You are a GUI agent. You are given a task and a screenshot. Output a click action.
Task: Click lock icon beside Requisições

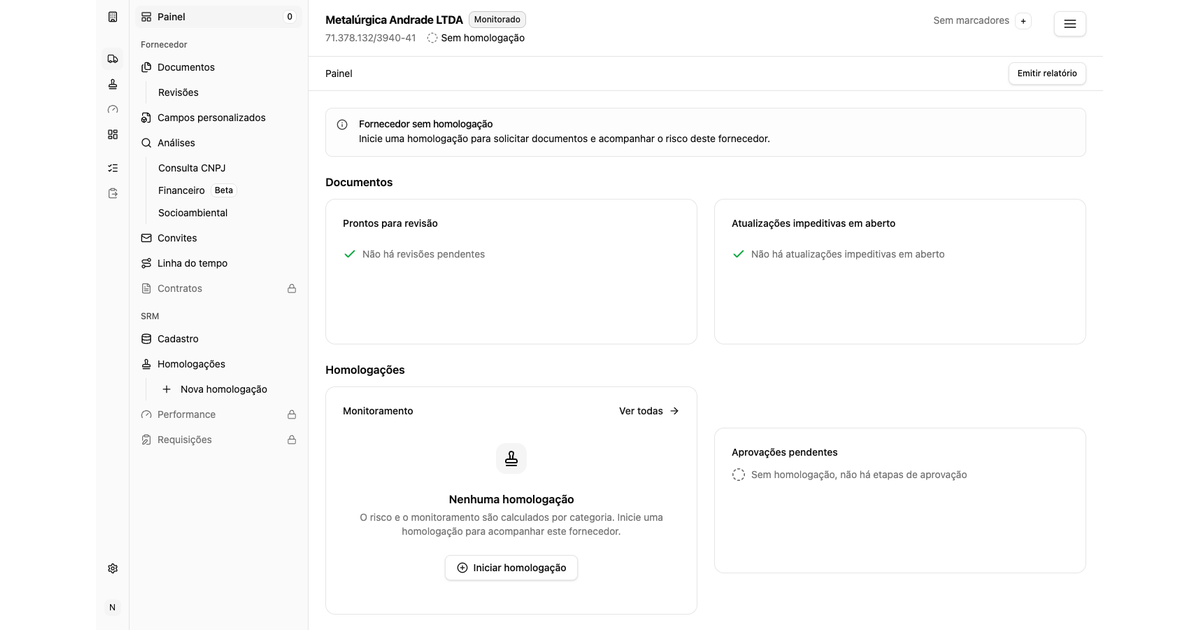(x=292, y=440)
